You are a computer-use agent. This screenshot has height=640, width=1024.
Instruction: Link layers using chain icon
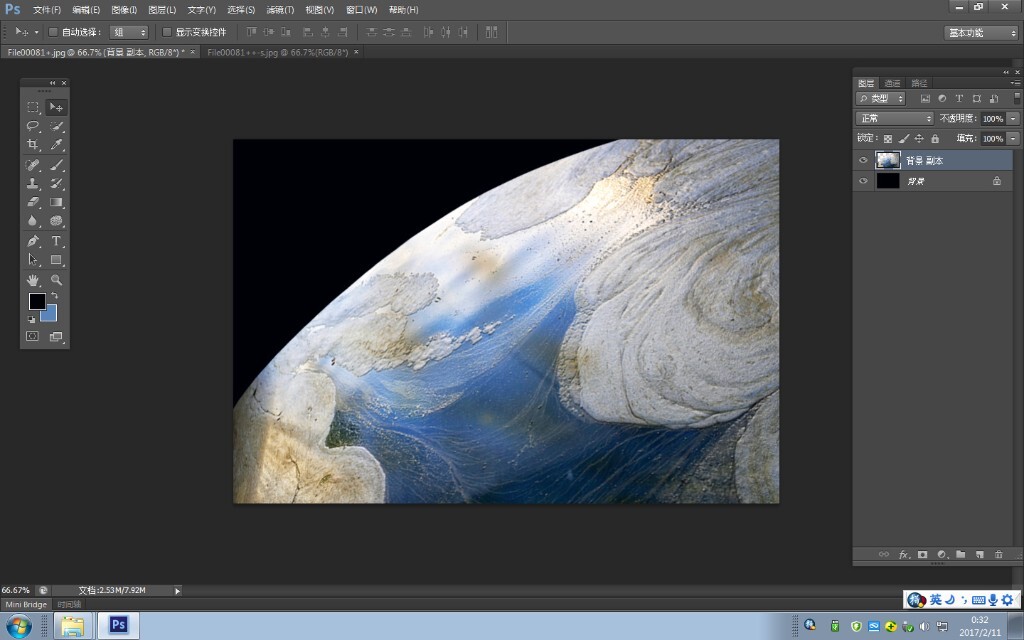click(884, 554)
